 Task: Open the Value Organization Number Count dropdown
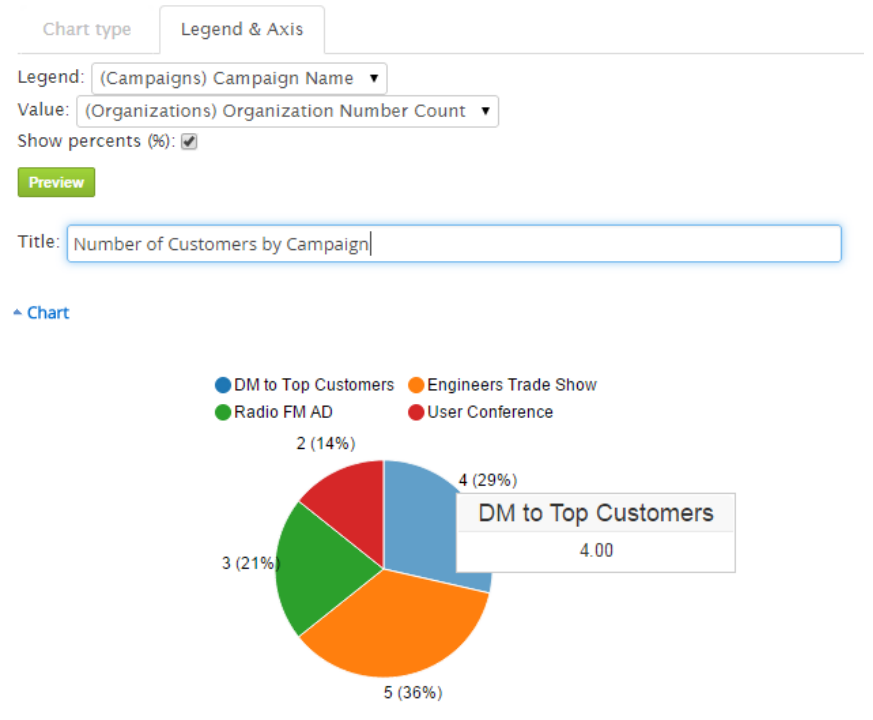[x=287, y=111]
